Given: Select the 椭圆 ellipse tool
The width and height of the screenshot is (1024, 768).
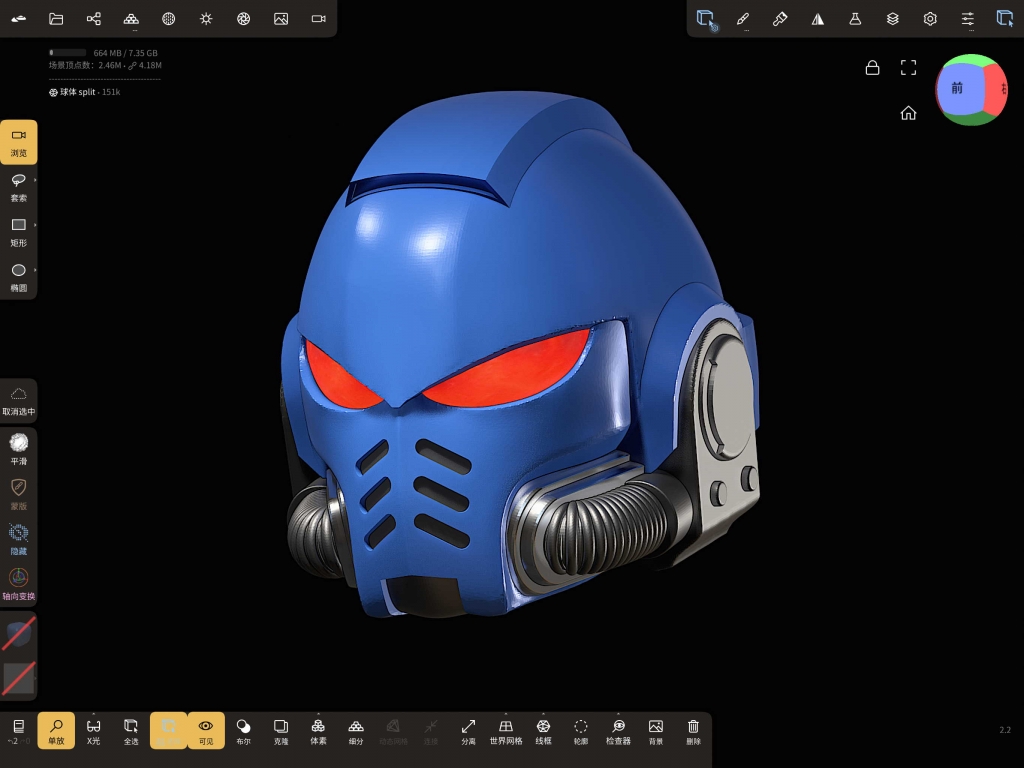Looking at the screenshot, I should coord(19,278).
